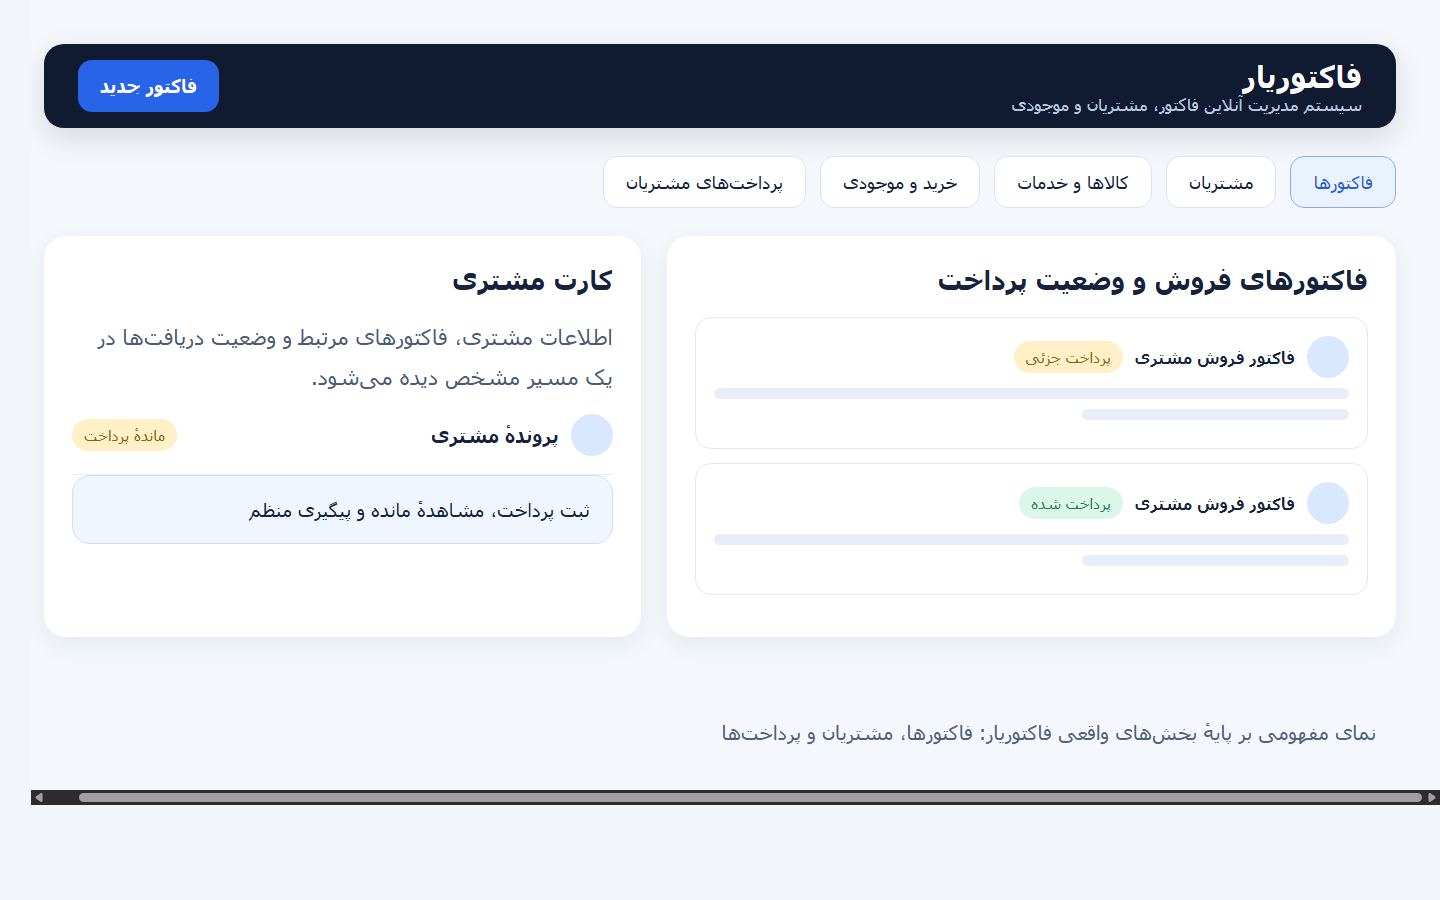Click the horizontal scrollbar thumb

point(750,797)
